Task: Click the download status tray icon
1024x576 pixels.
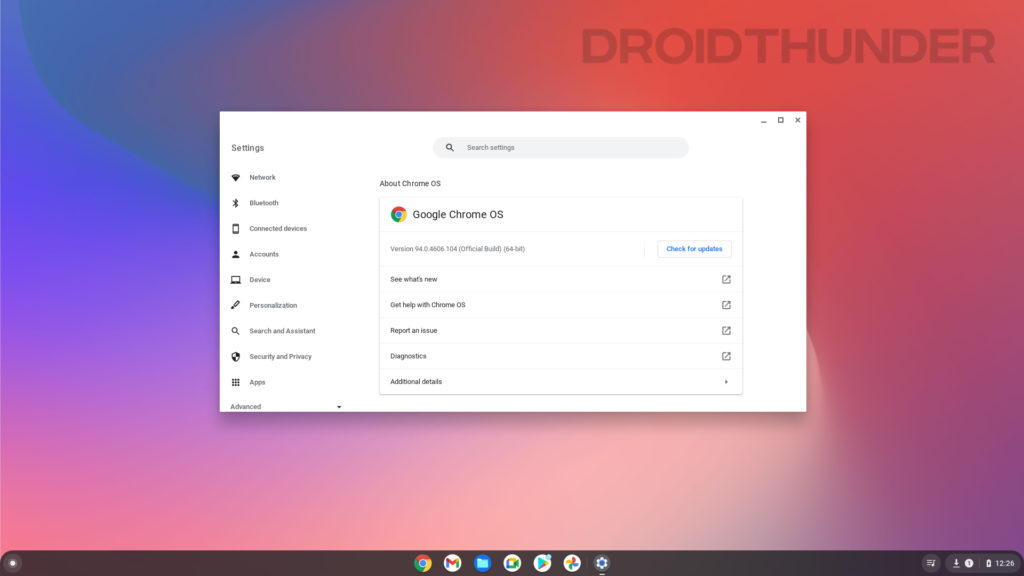Action: point(956,563)
